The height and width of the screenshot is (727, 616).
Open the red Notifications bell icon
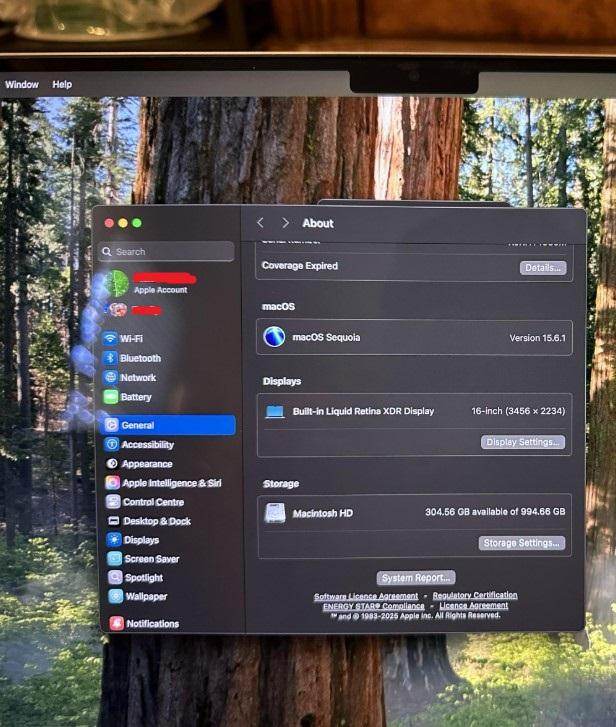click(116, 623)
